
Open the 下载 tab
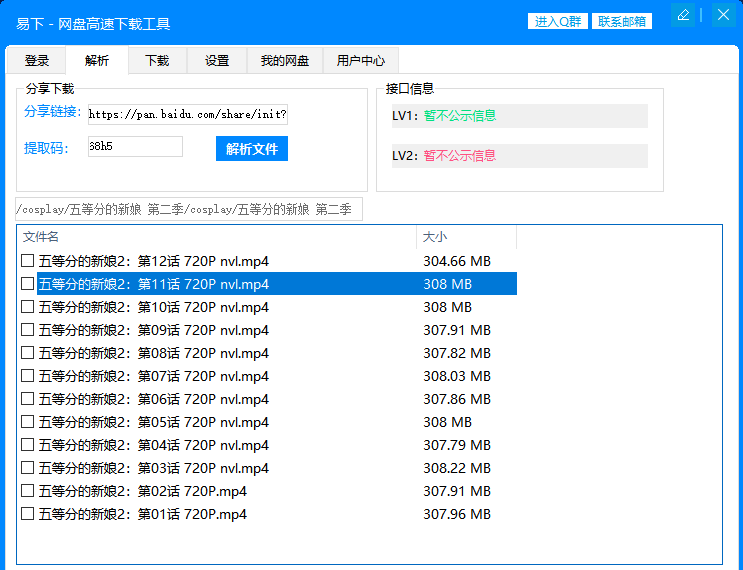pos(157,61)
